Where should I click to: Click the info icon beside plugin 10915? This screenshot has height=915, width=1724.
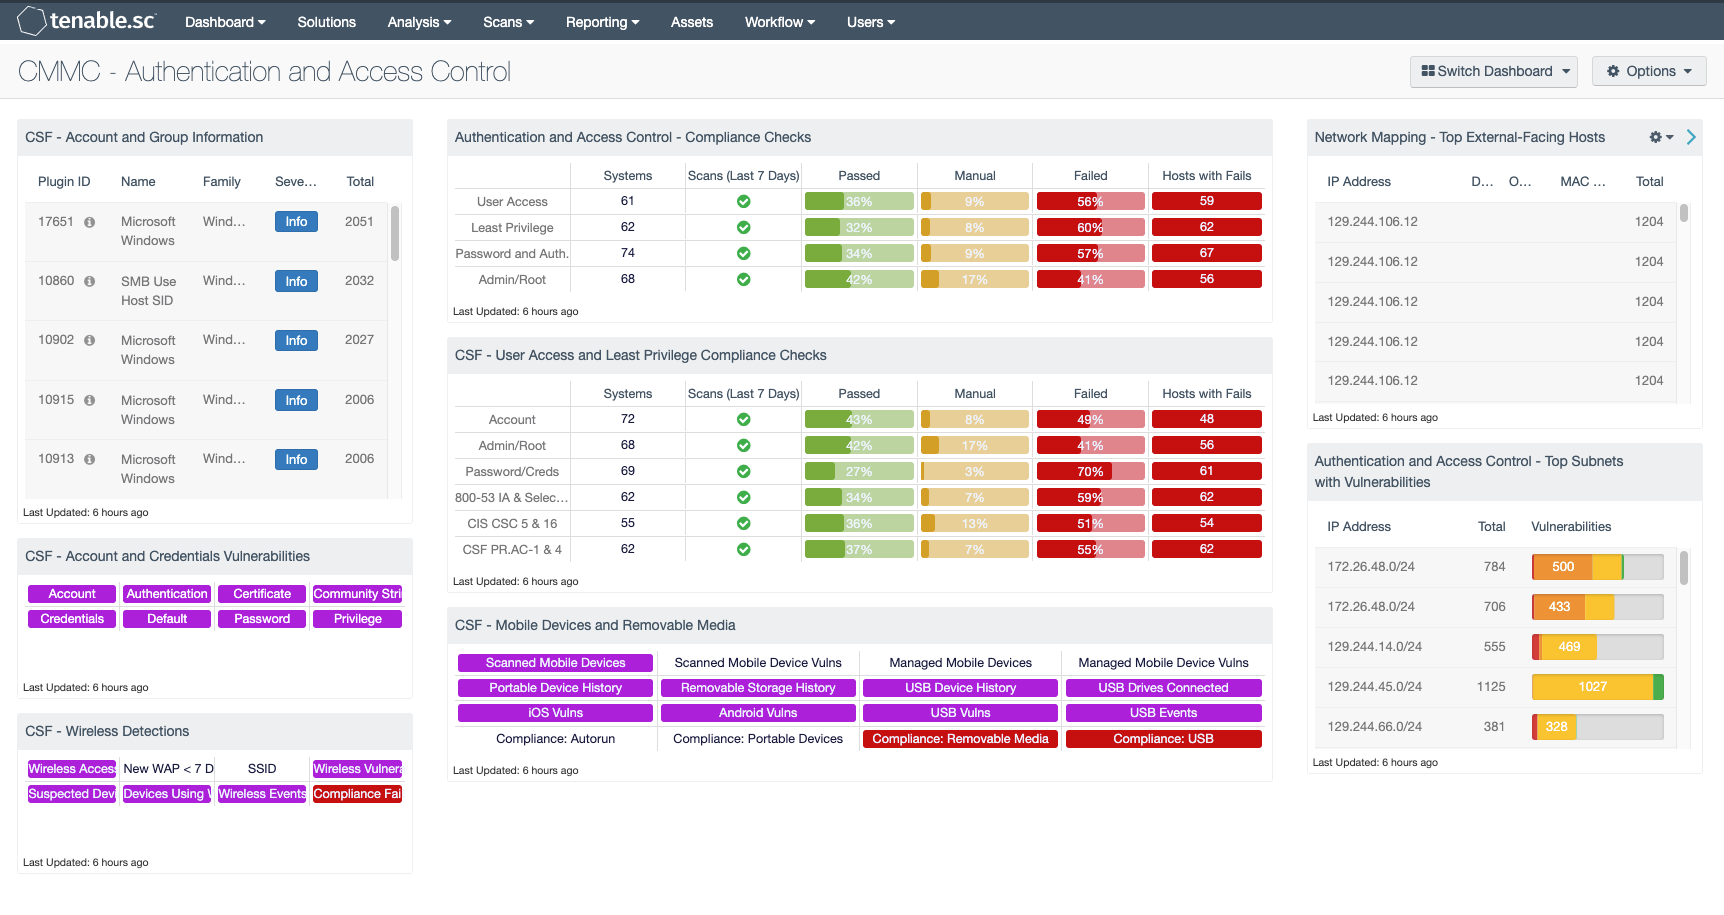click(89, 400)
